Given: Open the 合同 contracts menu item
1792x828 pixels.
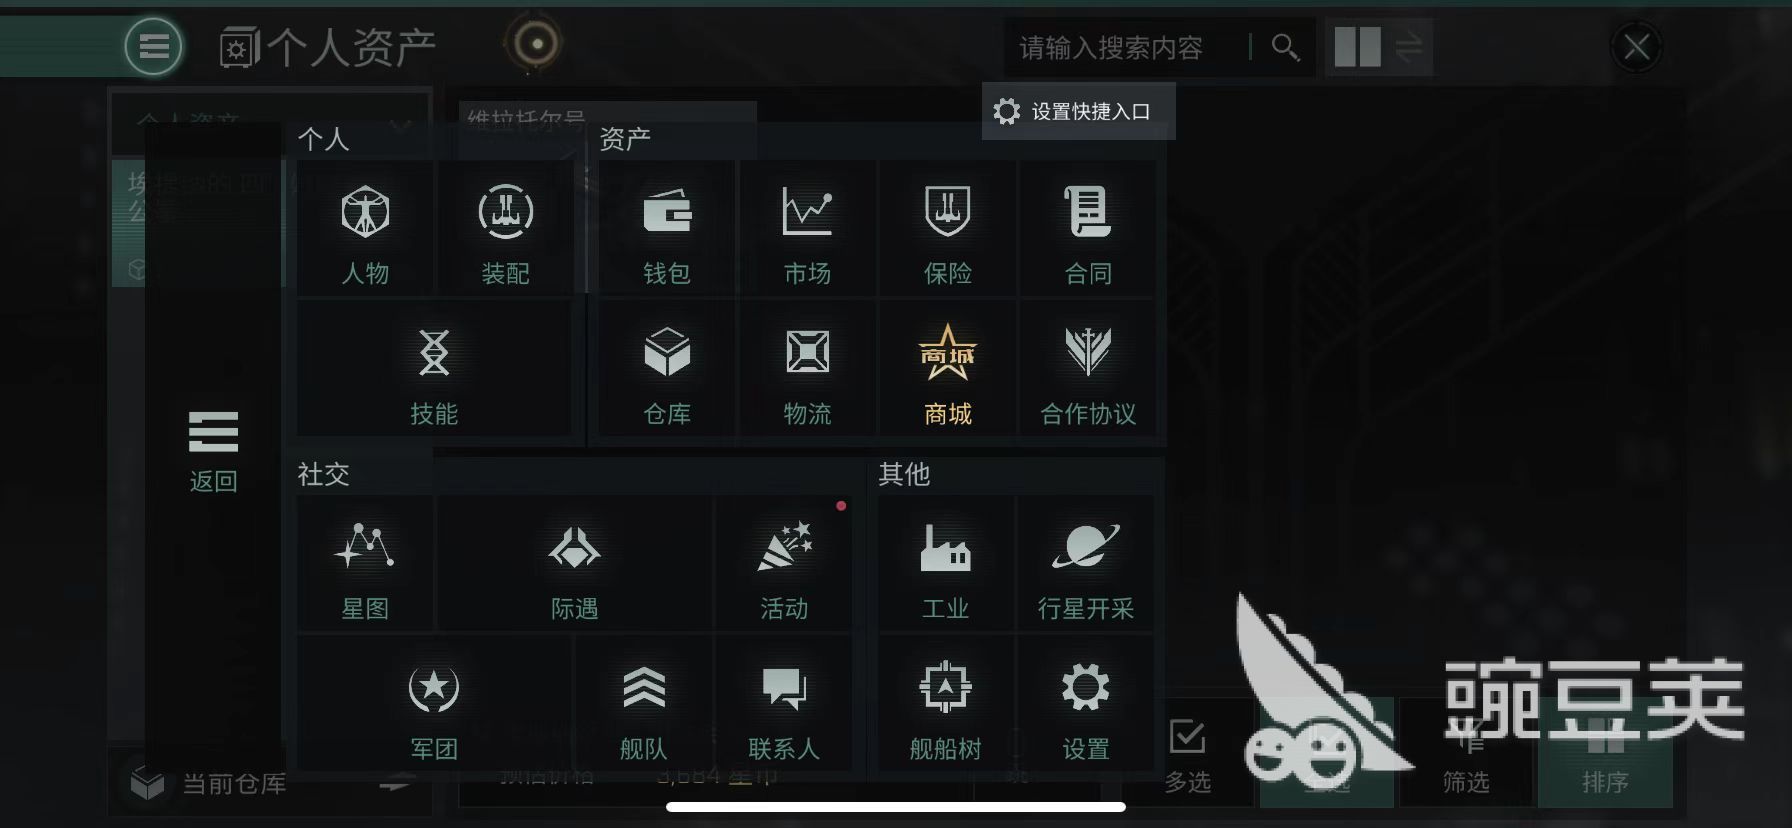Looking at the screenshot, I should (x=1088, y=227).
